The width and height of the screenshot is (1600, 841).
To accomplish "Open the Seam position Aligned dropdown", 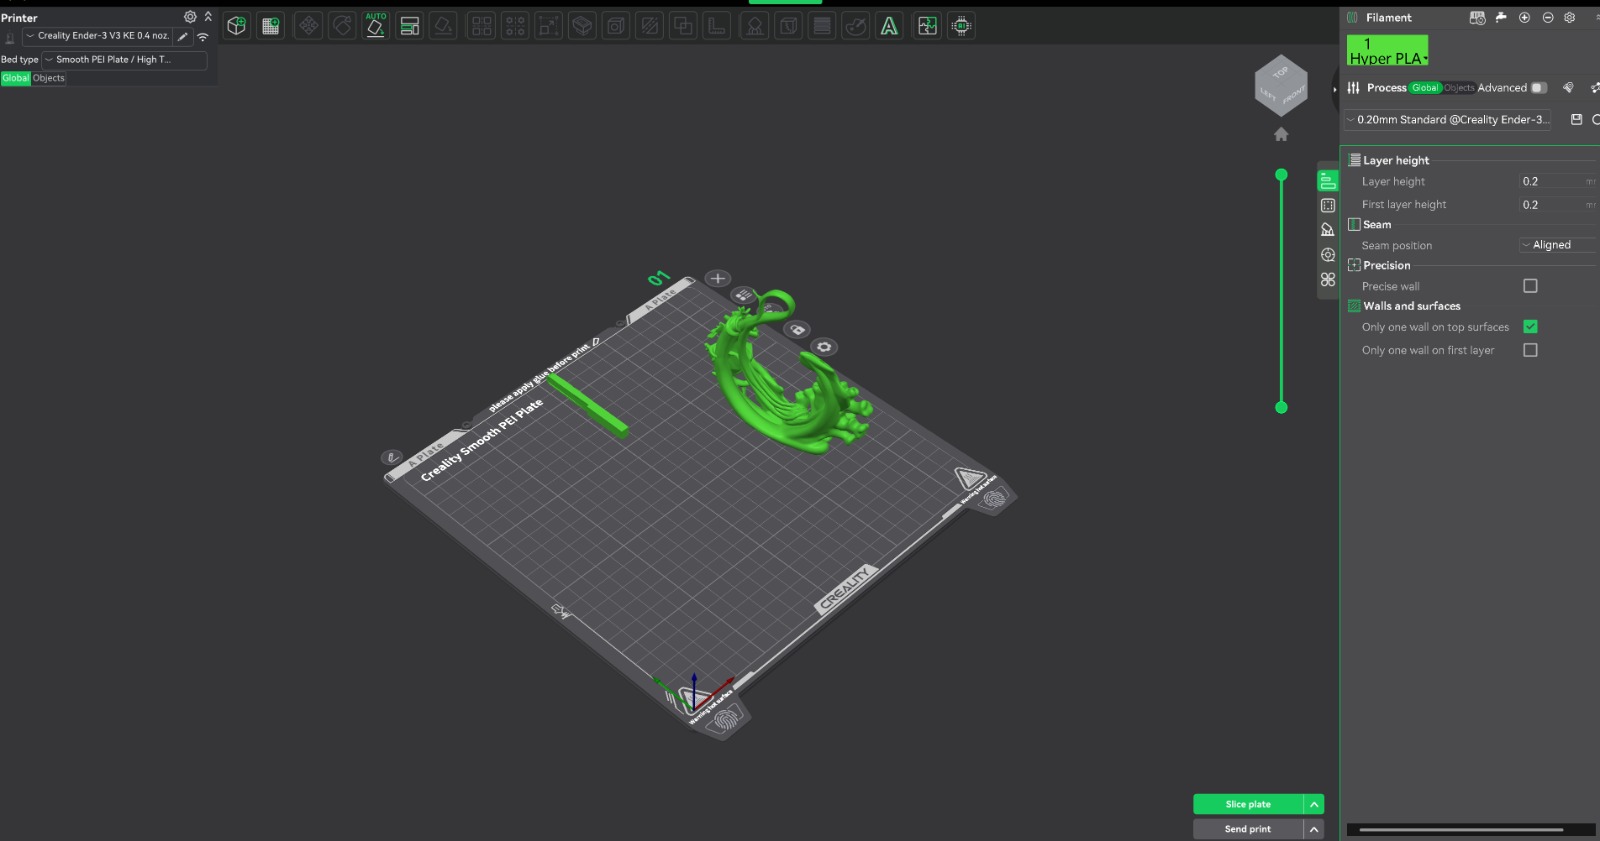I will pyautogui.click(x=1556, y=245).
